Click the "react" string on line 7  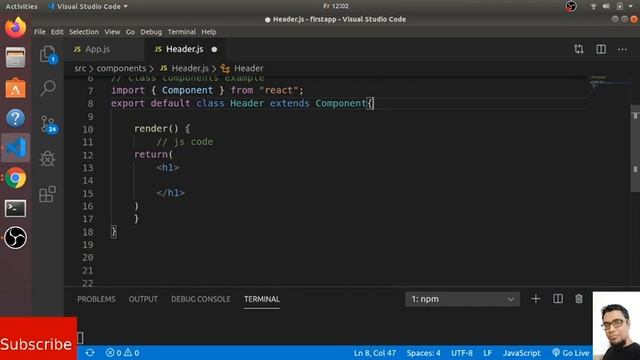tap(279, 90)
